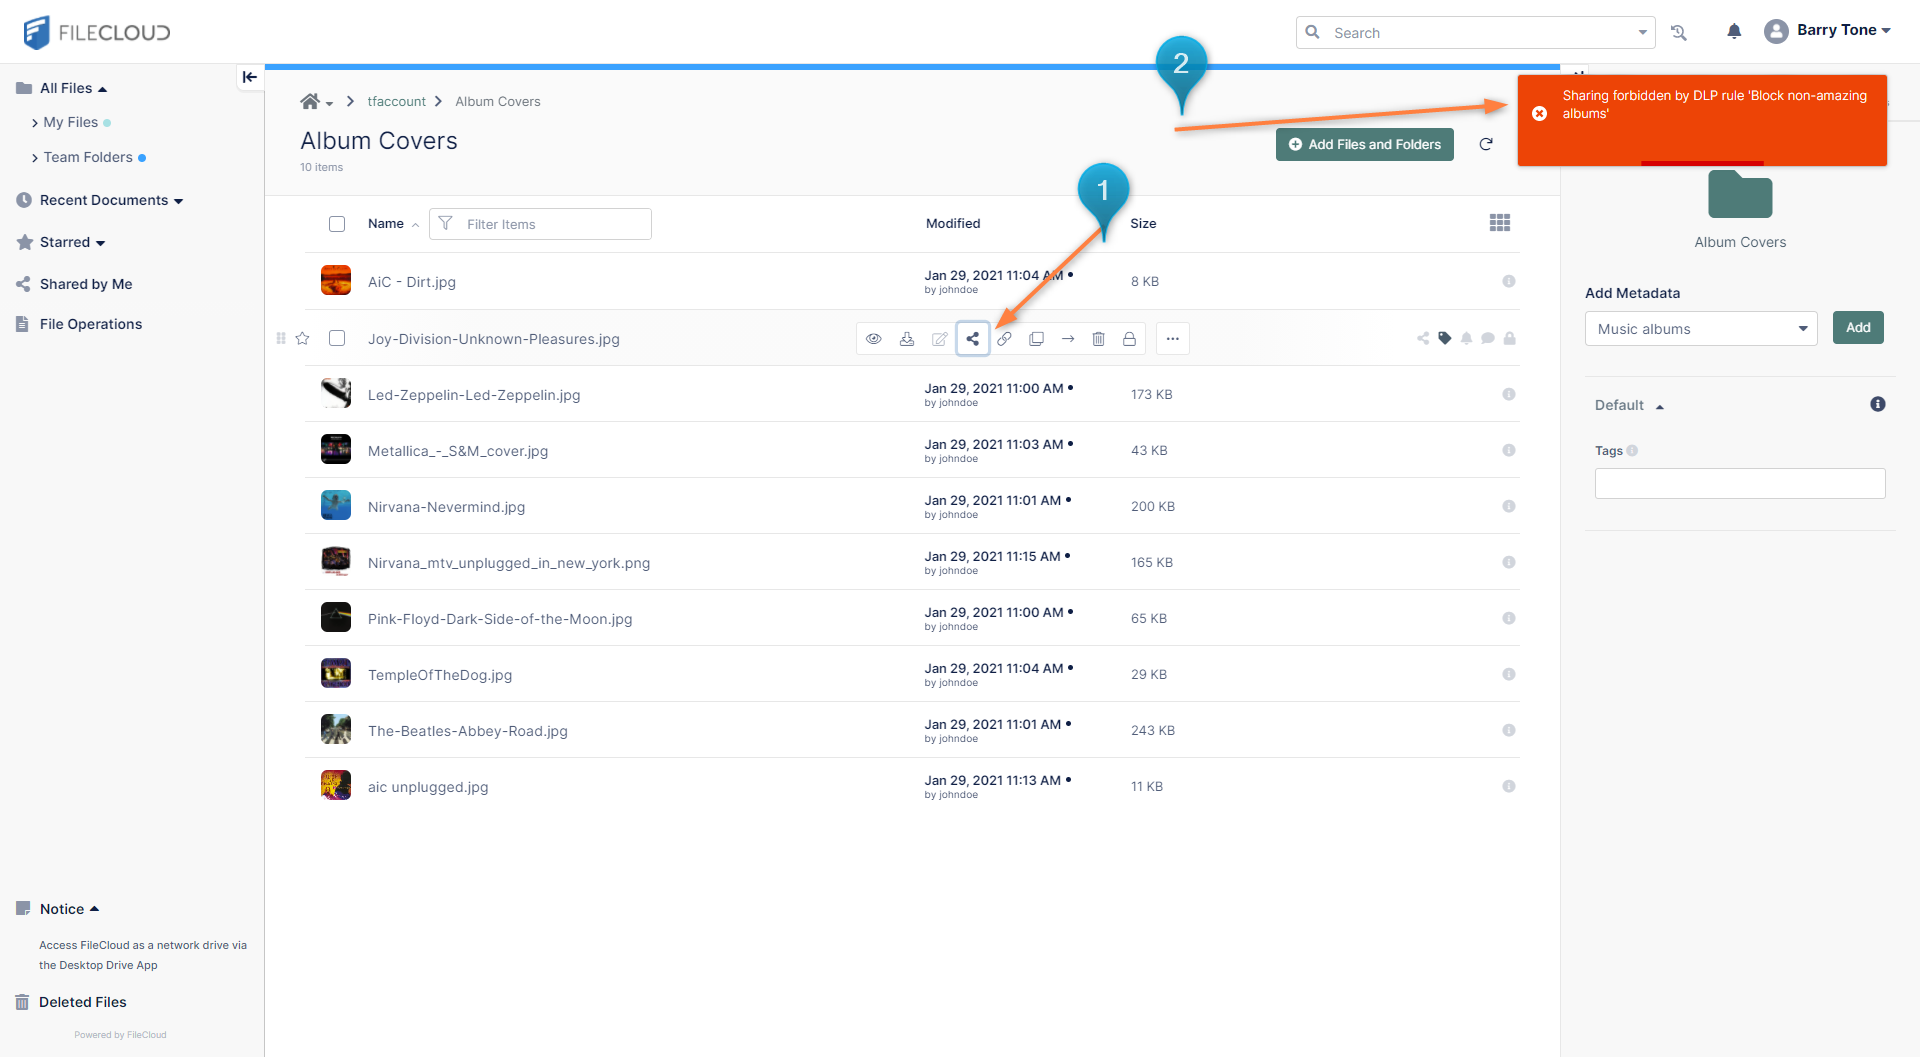Show info for aic unplugged.jpg
Screen dimensions: 1920x1057
(x=1509, y=786)
